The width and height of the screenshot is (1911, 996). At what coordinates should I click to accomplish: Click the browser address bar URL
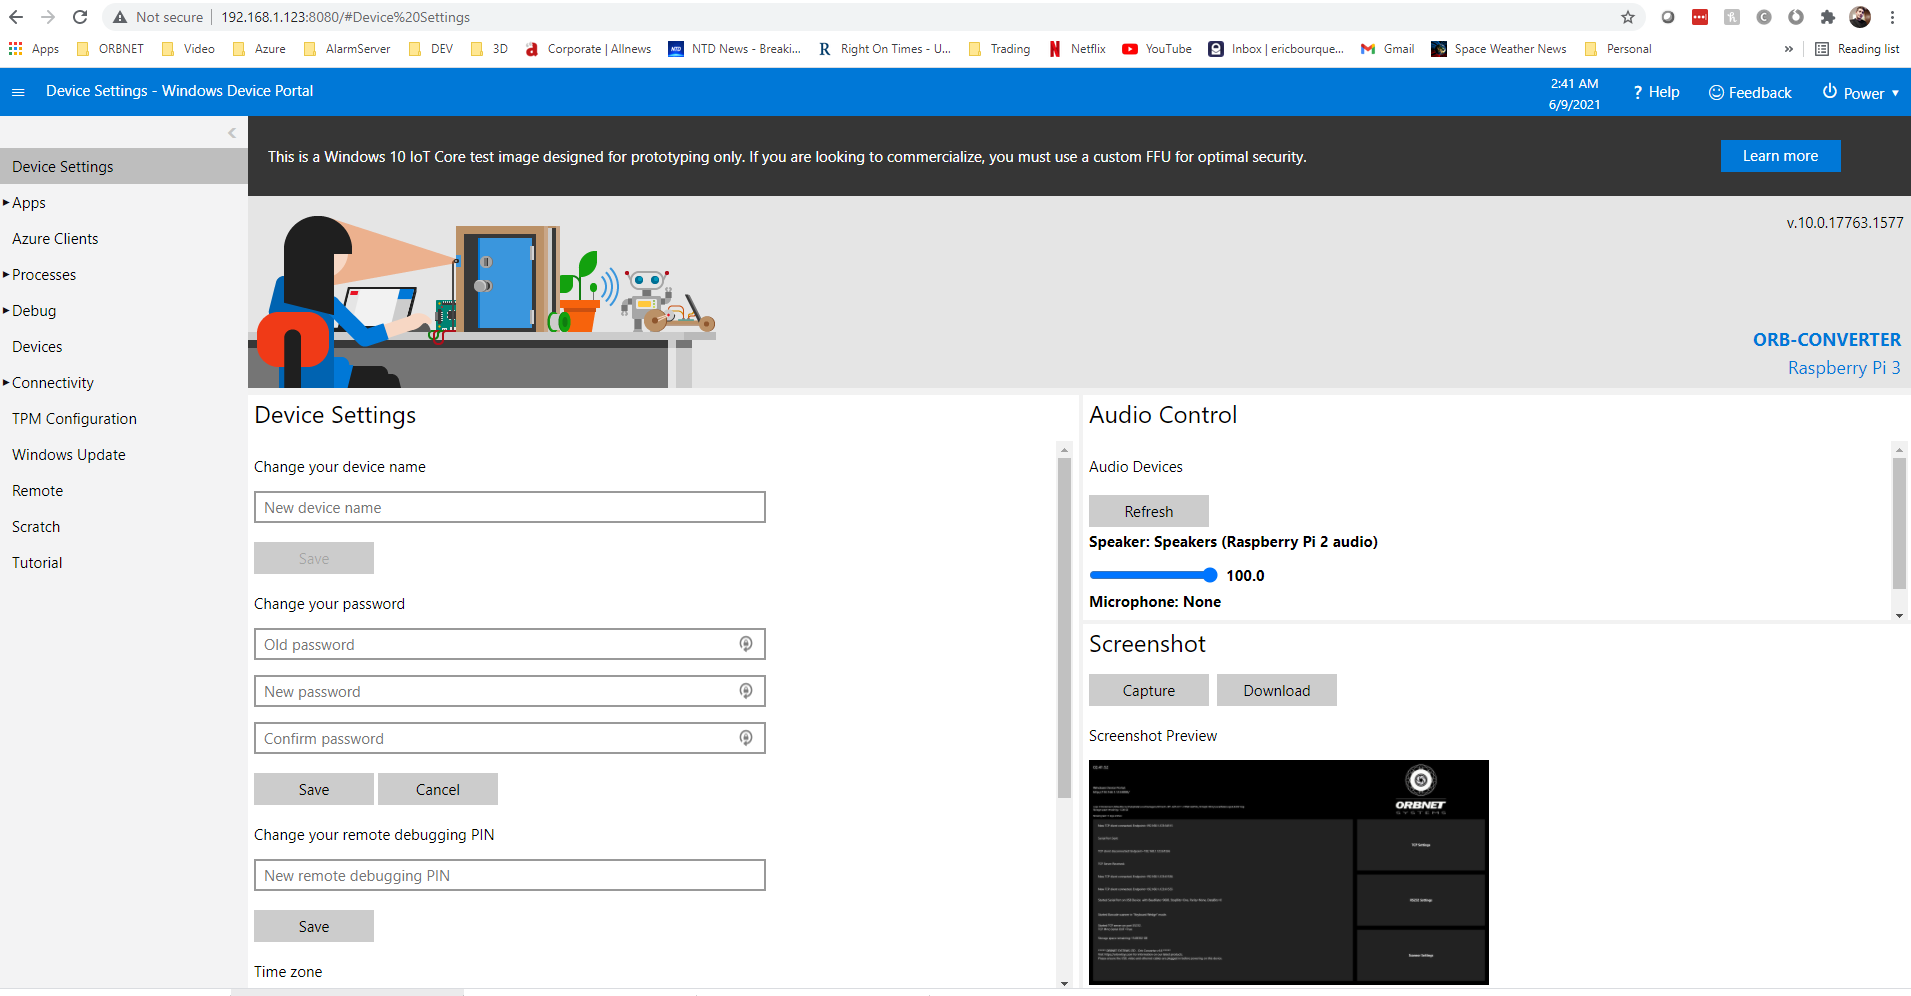[345, 17]
